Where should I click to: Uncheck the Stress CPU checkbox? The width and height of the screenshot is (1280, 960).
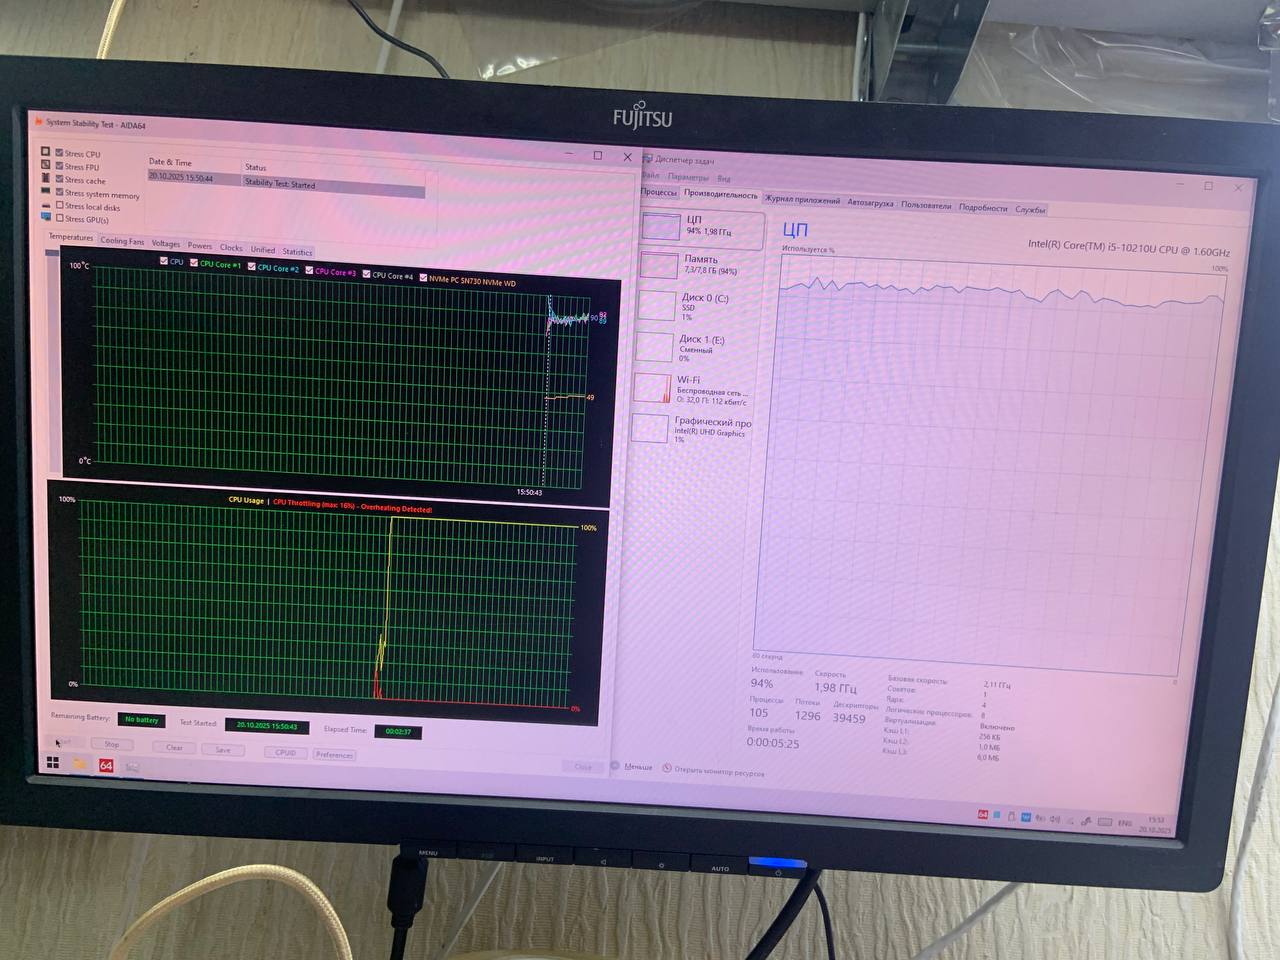tap(60, 153)
